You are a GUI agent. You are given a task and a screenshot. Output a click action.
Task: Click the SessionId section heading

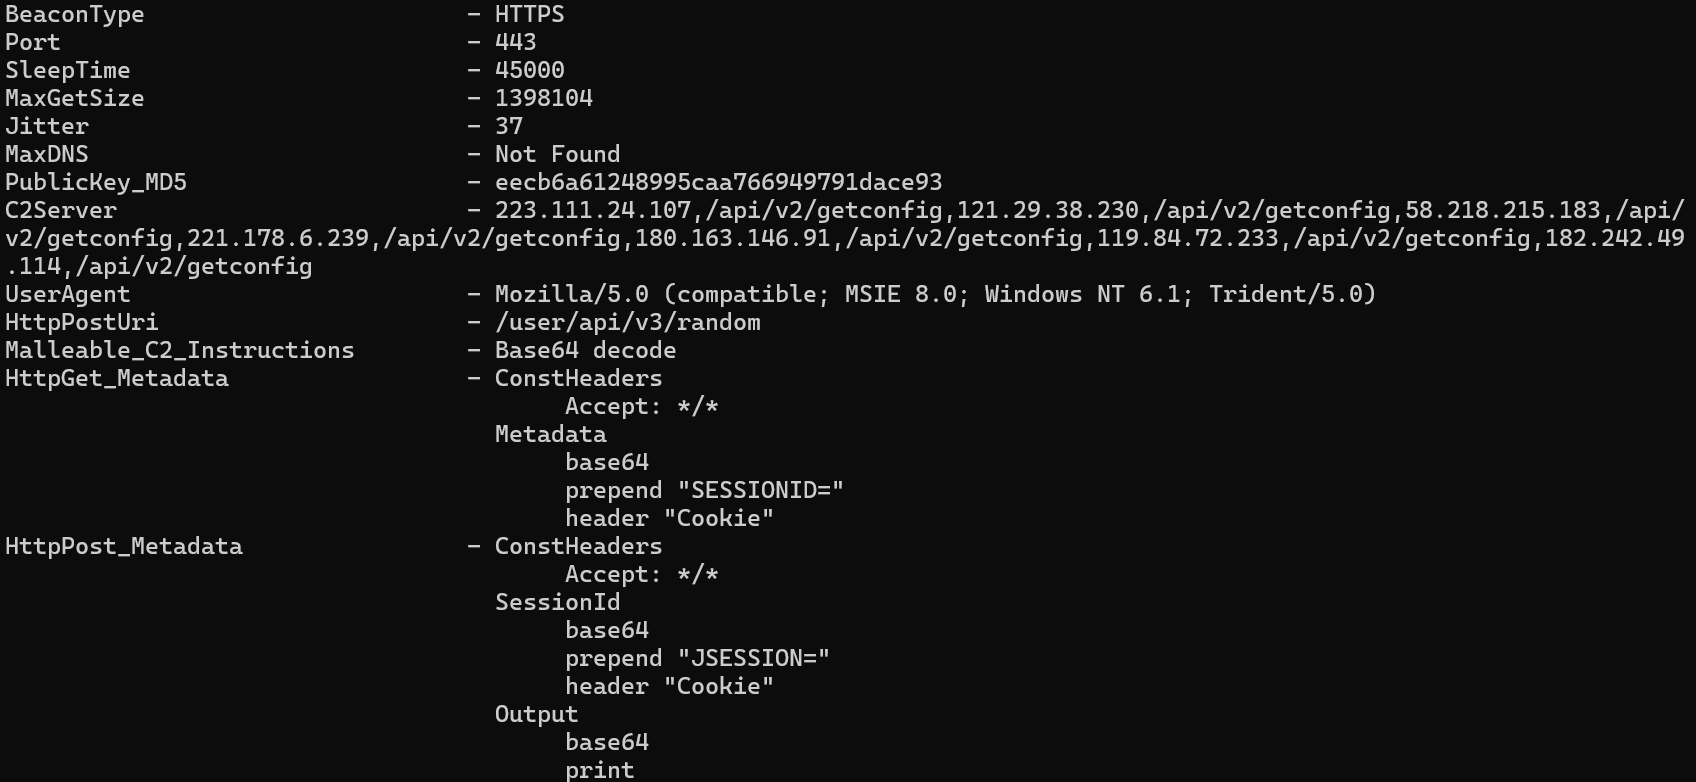(557, 603)
